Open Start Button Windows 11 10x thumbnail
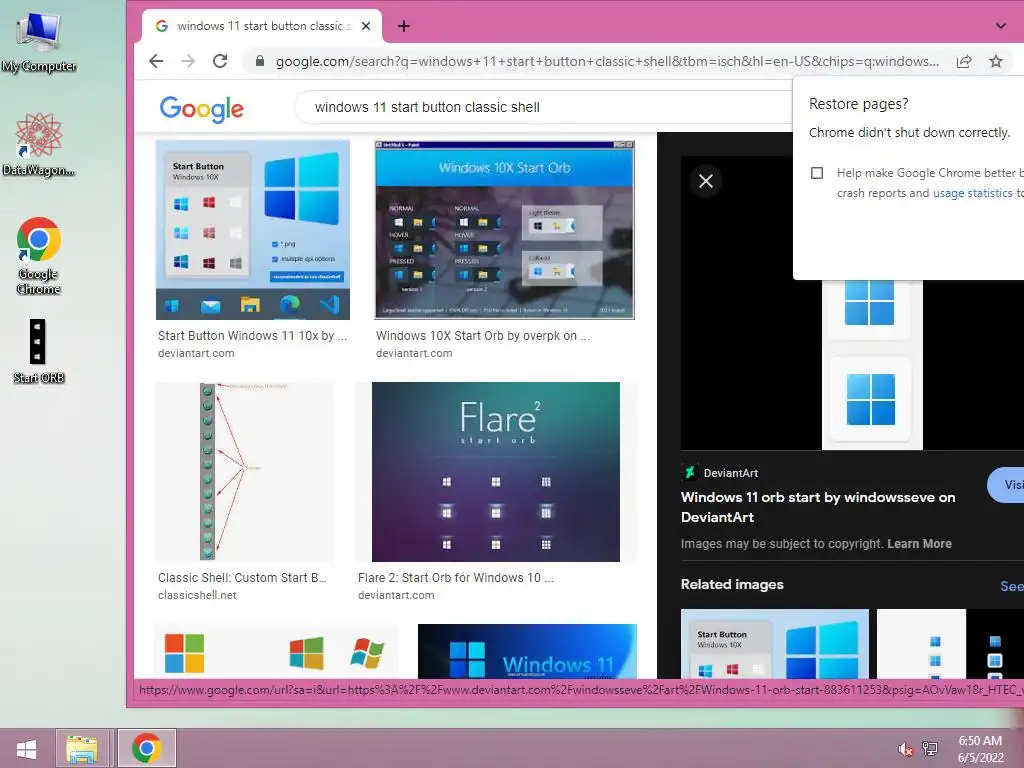This screenshot has height=768, width=1024. point(253,230)
